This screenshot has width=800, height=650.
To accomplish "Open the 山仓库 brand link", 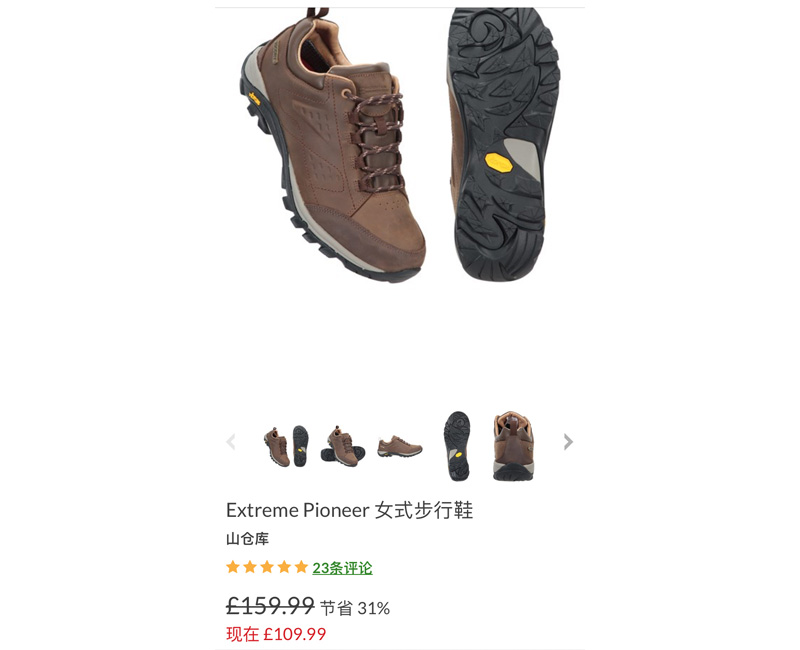I will (247, 539).
